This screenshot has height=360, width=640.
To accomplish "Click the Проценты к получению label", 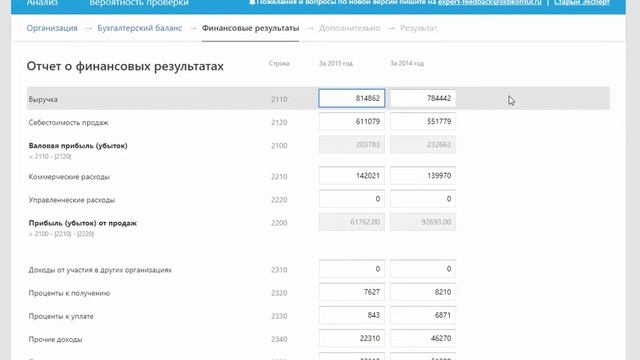I will (x=69, y=293).
